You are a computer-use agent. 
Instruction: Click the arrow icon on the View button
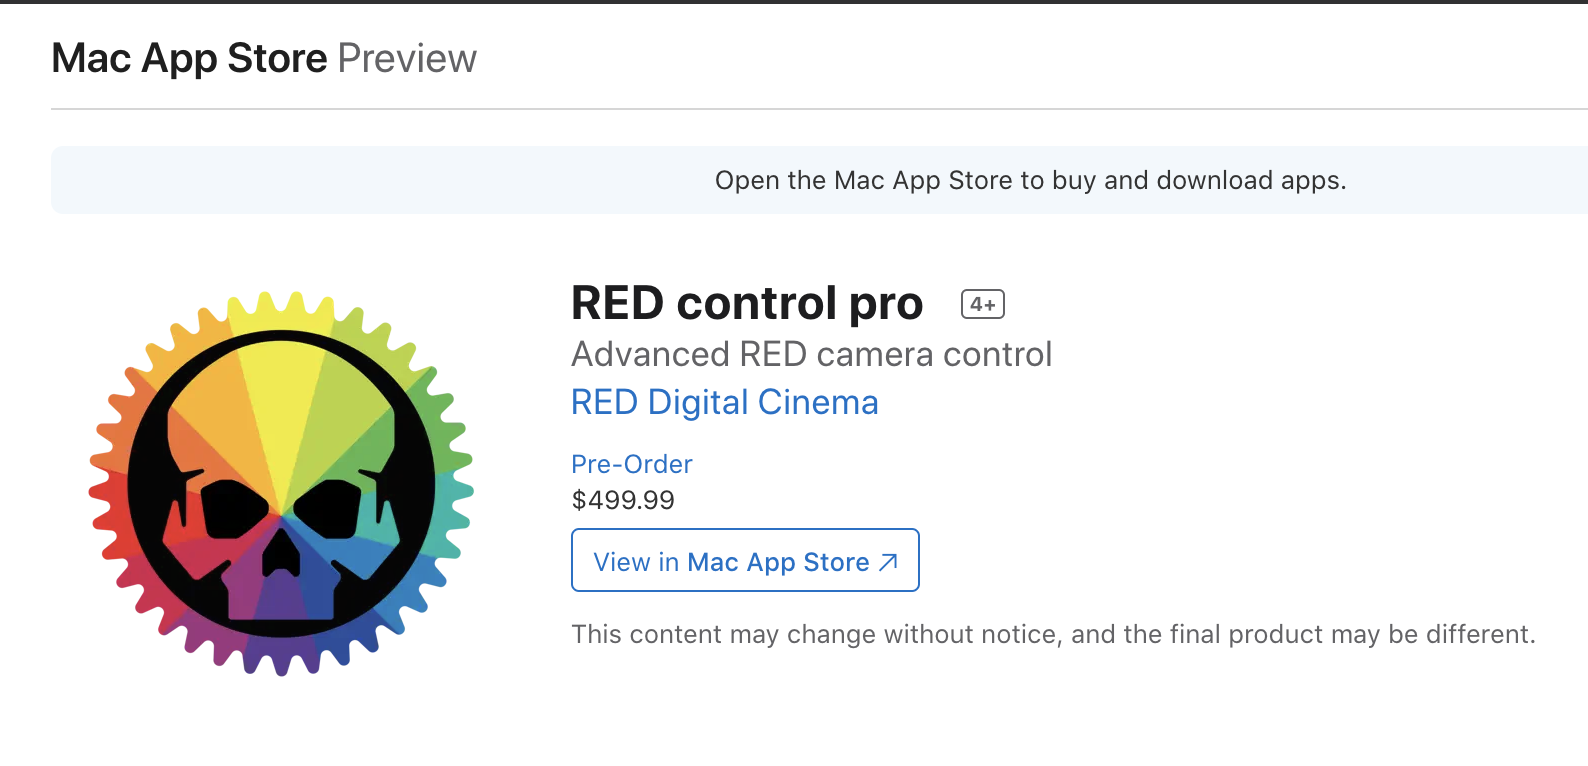coord(888,563)
